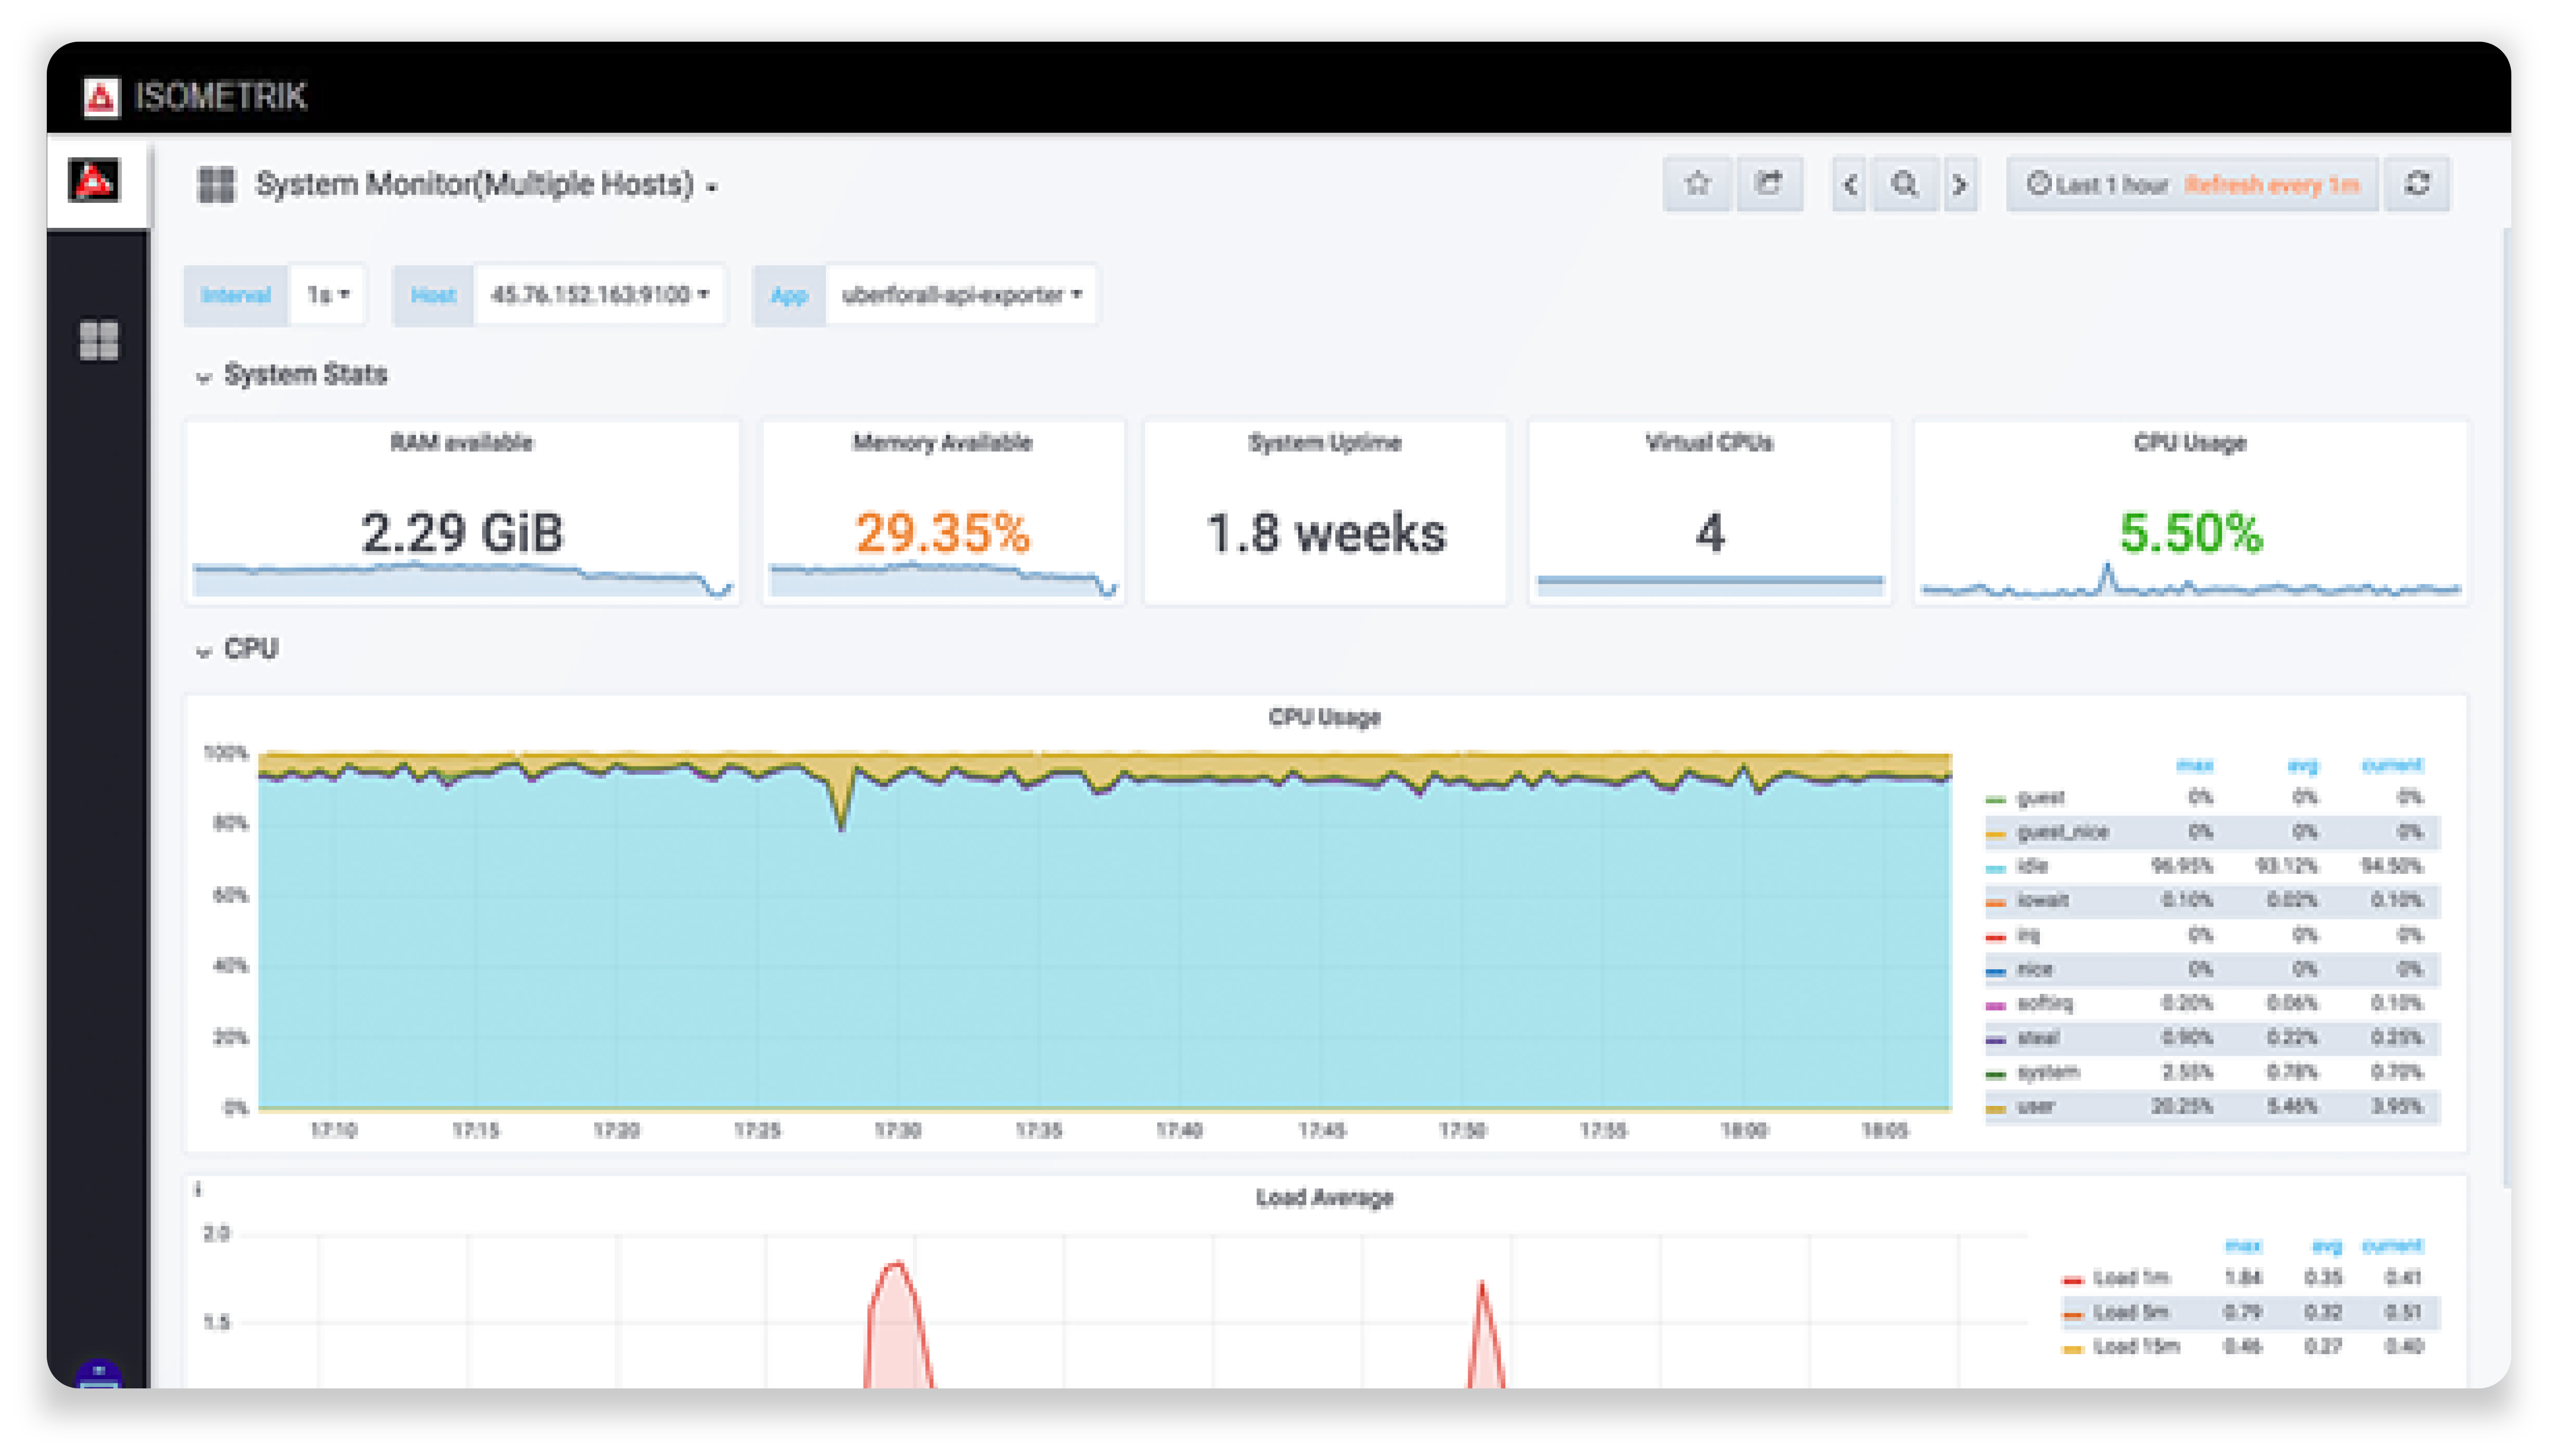
Task: Zoom out the time range
Action: (x=1904, y=184)
